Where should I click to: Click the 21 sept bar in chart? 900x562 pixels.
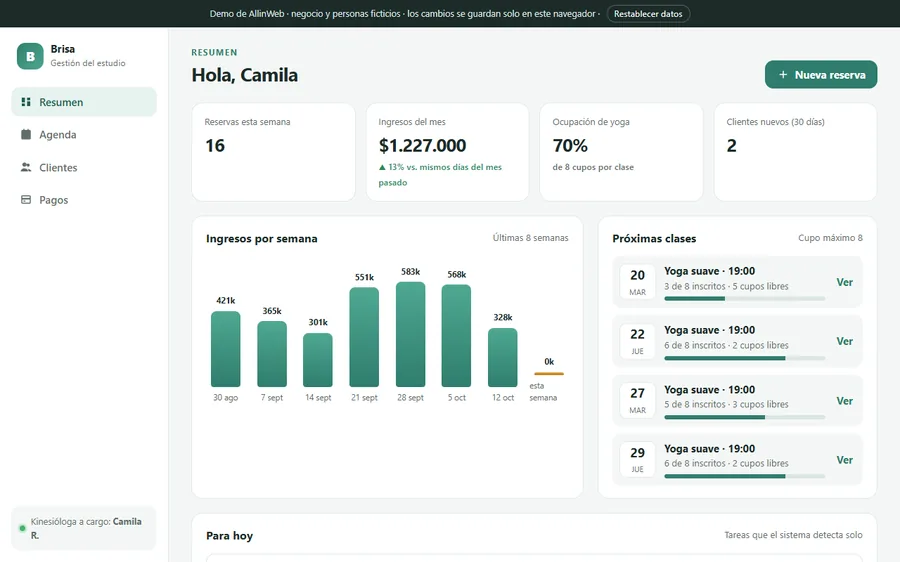tap(364, 337)
